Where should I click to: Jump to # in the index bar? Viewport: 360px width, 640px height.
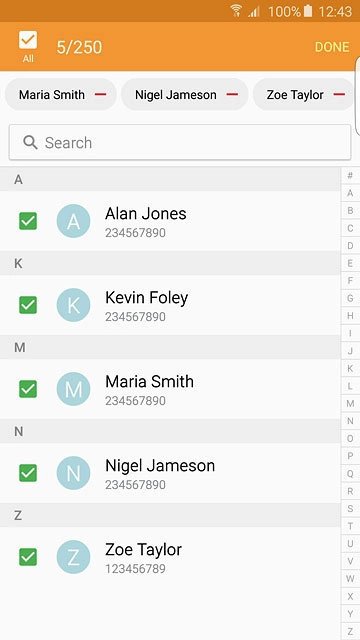tap(350, 176)
